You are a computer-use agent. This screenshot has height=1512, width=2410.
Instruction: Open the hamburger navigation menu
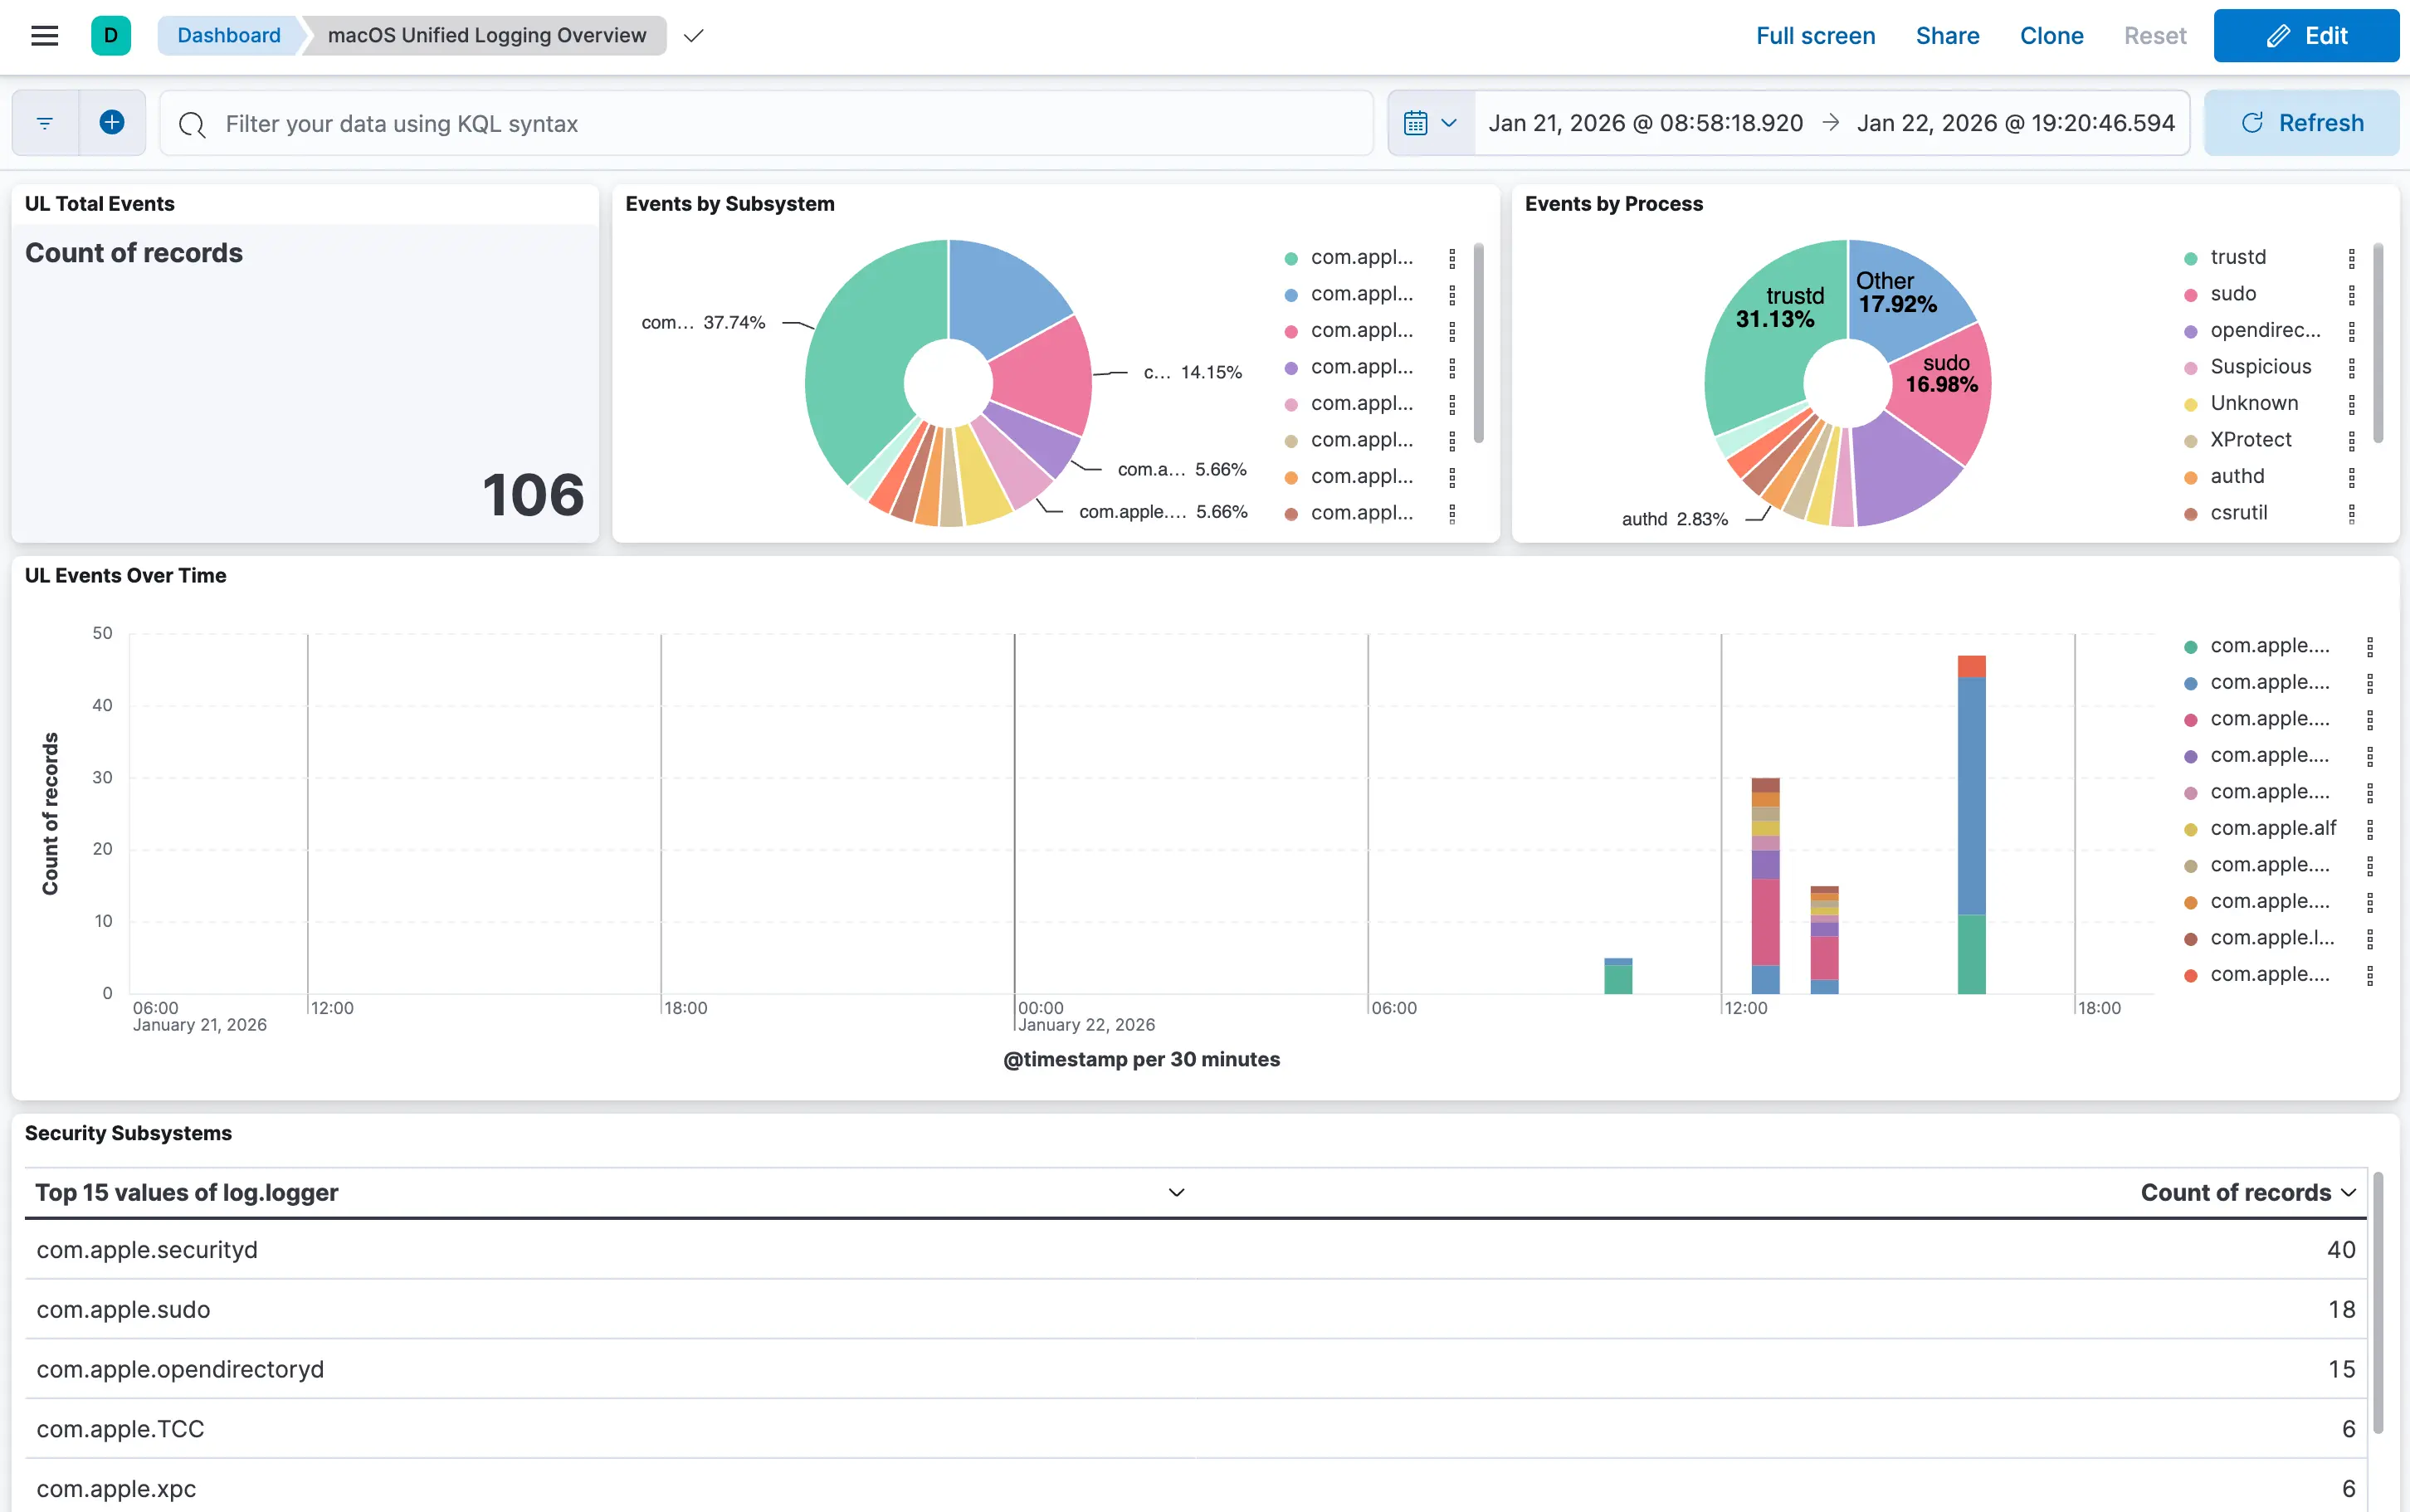[x=44, y=36]
